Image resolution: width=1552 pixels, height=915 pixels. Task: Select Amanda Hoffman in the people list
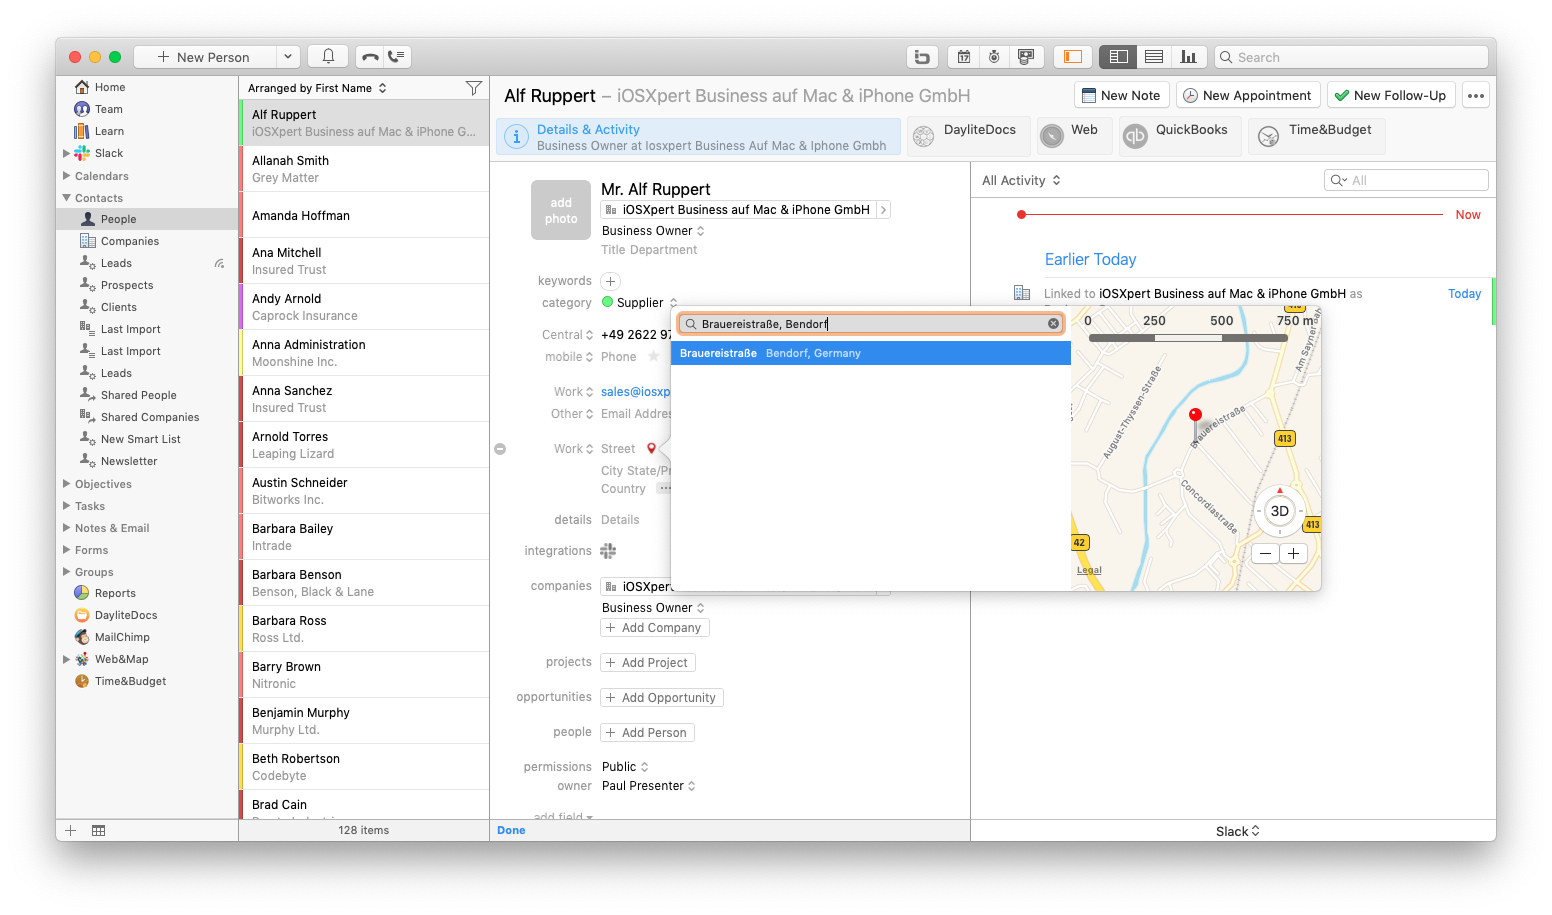click(x=364, y=215)
